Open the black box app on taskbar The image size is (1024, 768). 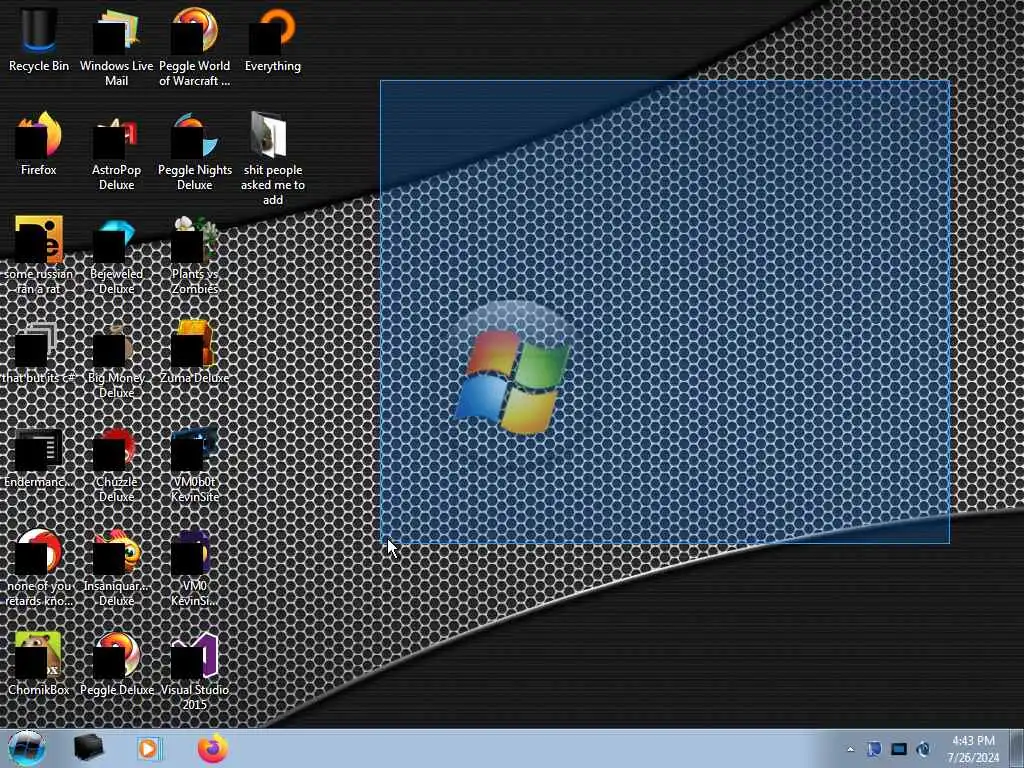click(88, 748)
